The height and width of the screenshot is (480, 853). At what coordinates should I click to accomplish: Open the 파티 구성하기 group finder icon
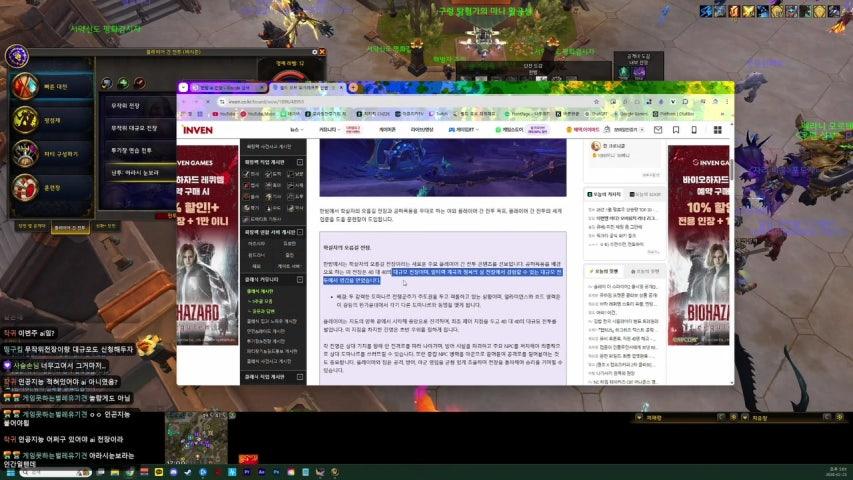27,154
